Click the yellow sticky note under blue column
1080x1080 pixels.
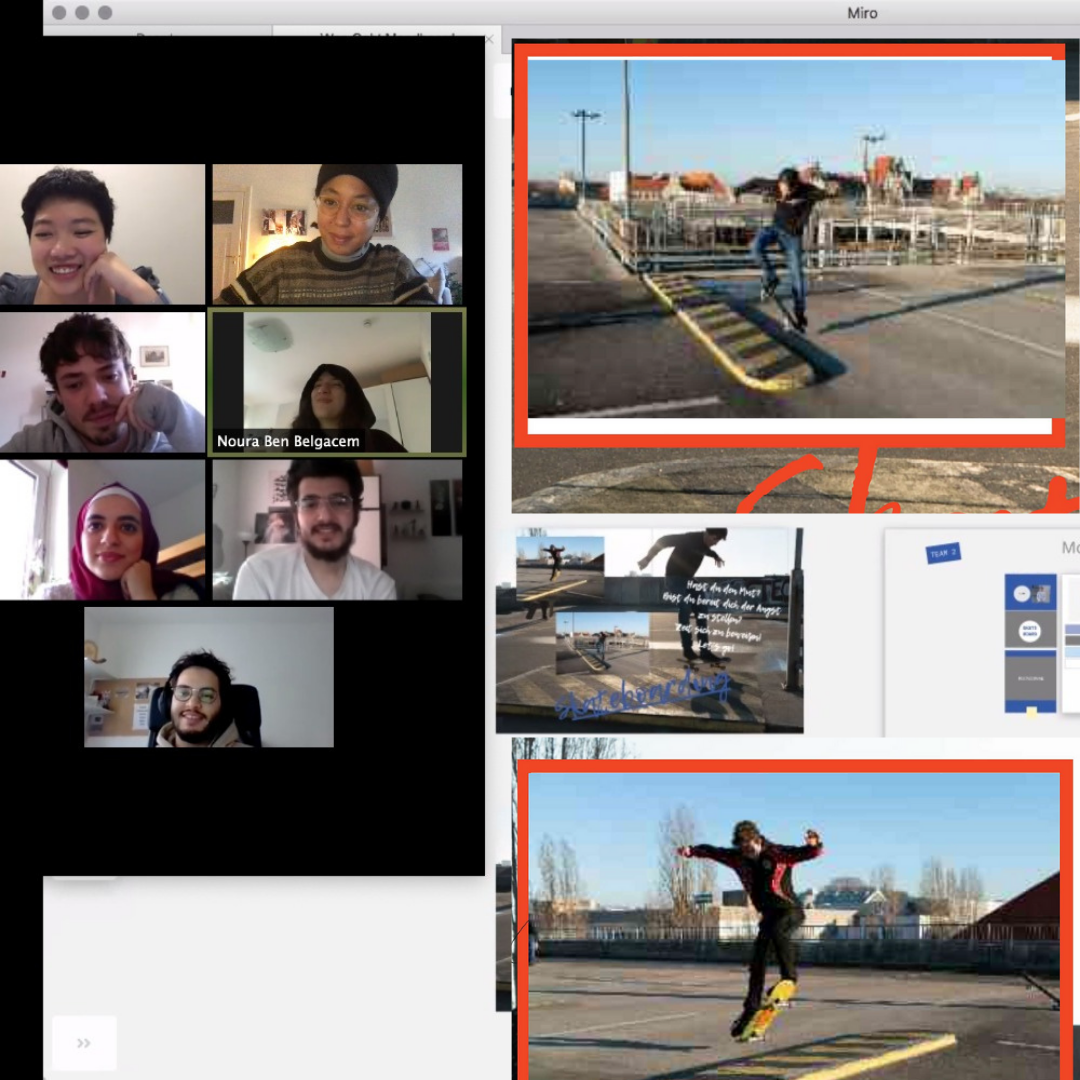(1031, 712)
